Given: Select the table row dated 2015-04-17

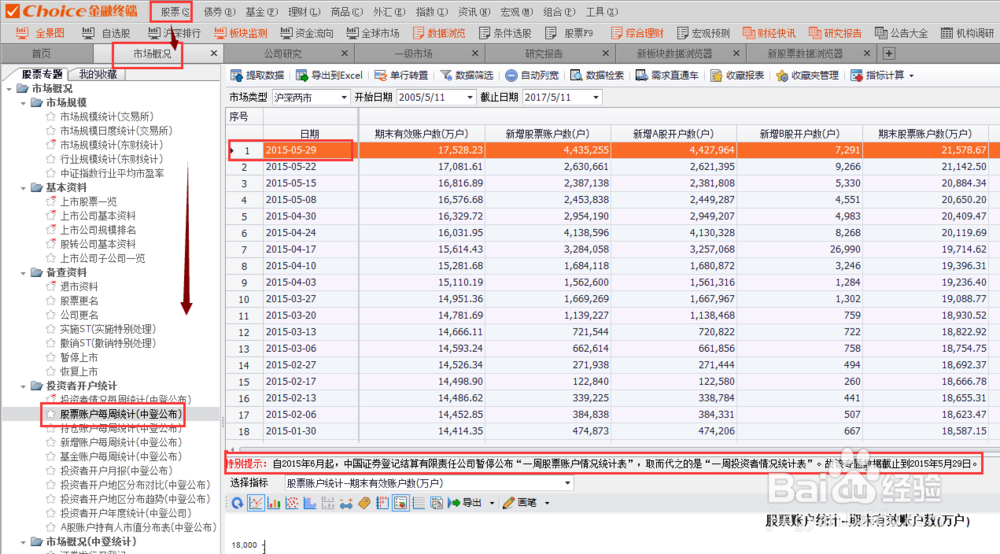Looking at the screenshot, I should coord(612,249).
